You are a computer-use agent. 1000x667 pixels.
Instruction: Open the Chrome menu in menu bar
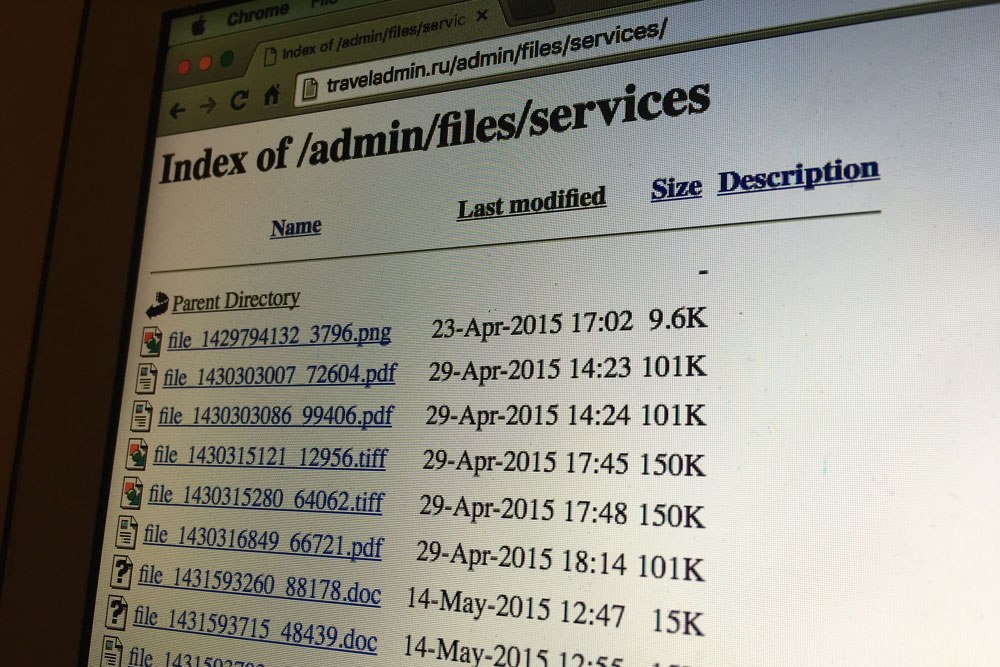[x=257, y=14]
